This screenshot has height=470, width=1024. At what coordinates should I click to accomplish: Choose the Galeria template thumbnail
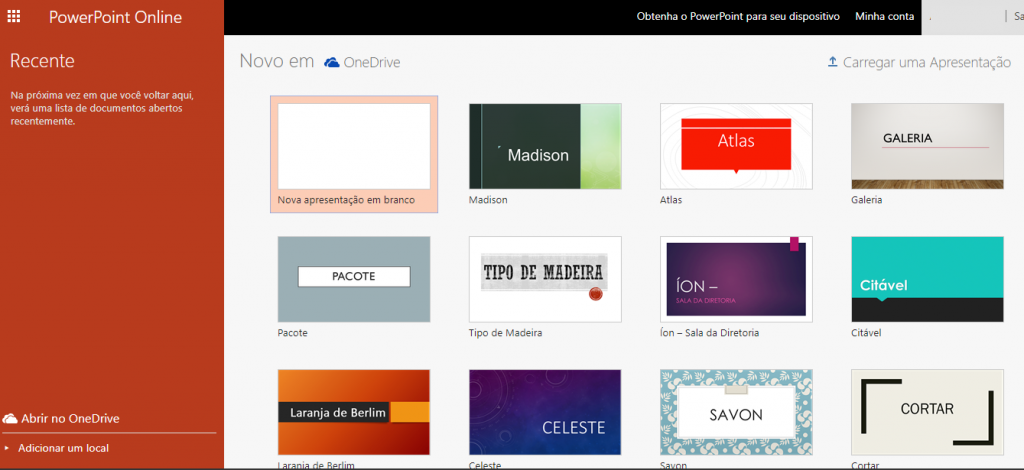[x=927, y=146]
